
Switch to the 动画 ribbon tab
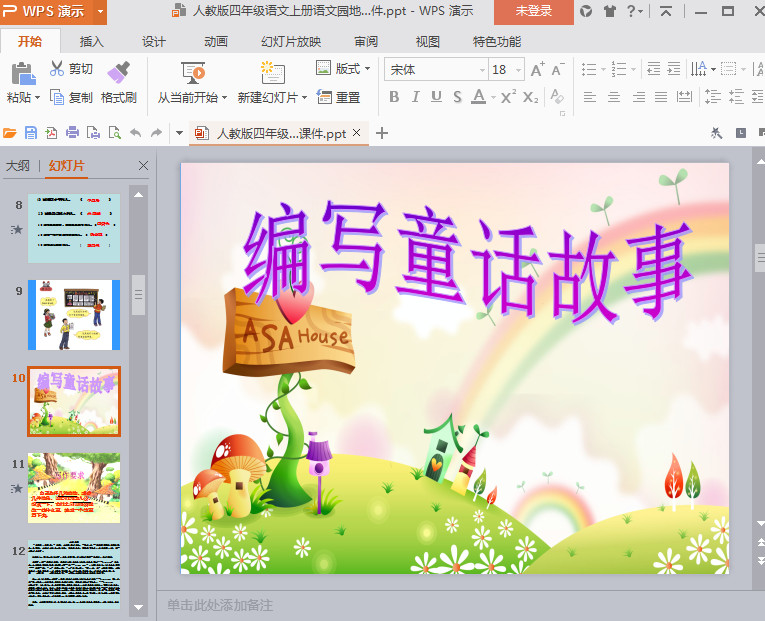[x=216, y=42]
